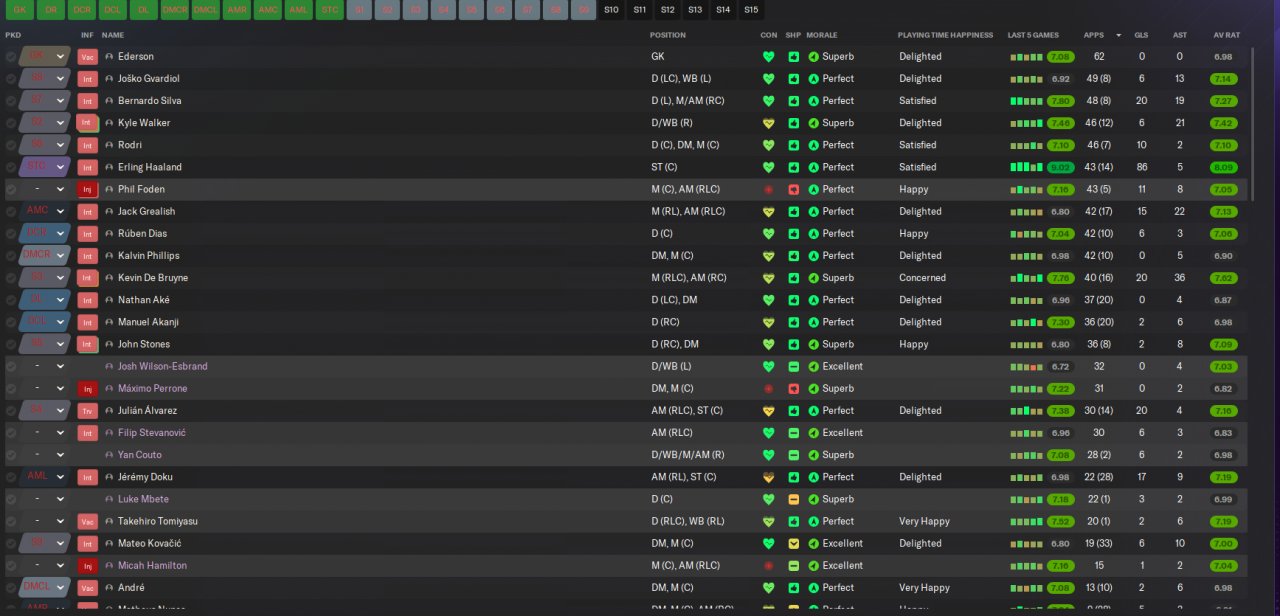
Task: Sort by PLAYING TIME HAPPINESS header
Action: (x=945, y=35)
